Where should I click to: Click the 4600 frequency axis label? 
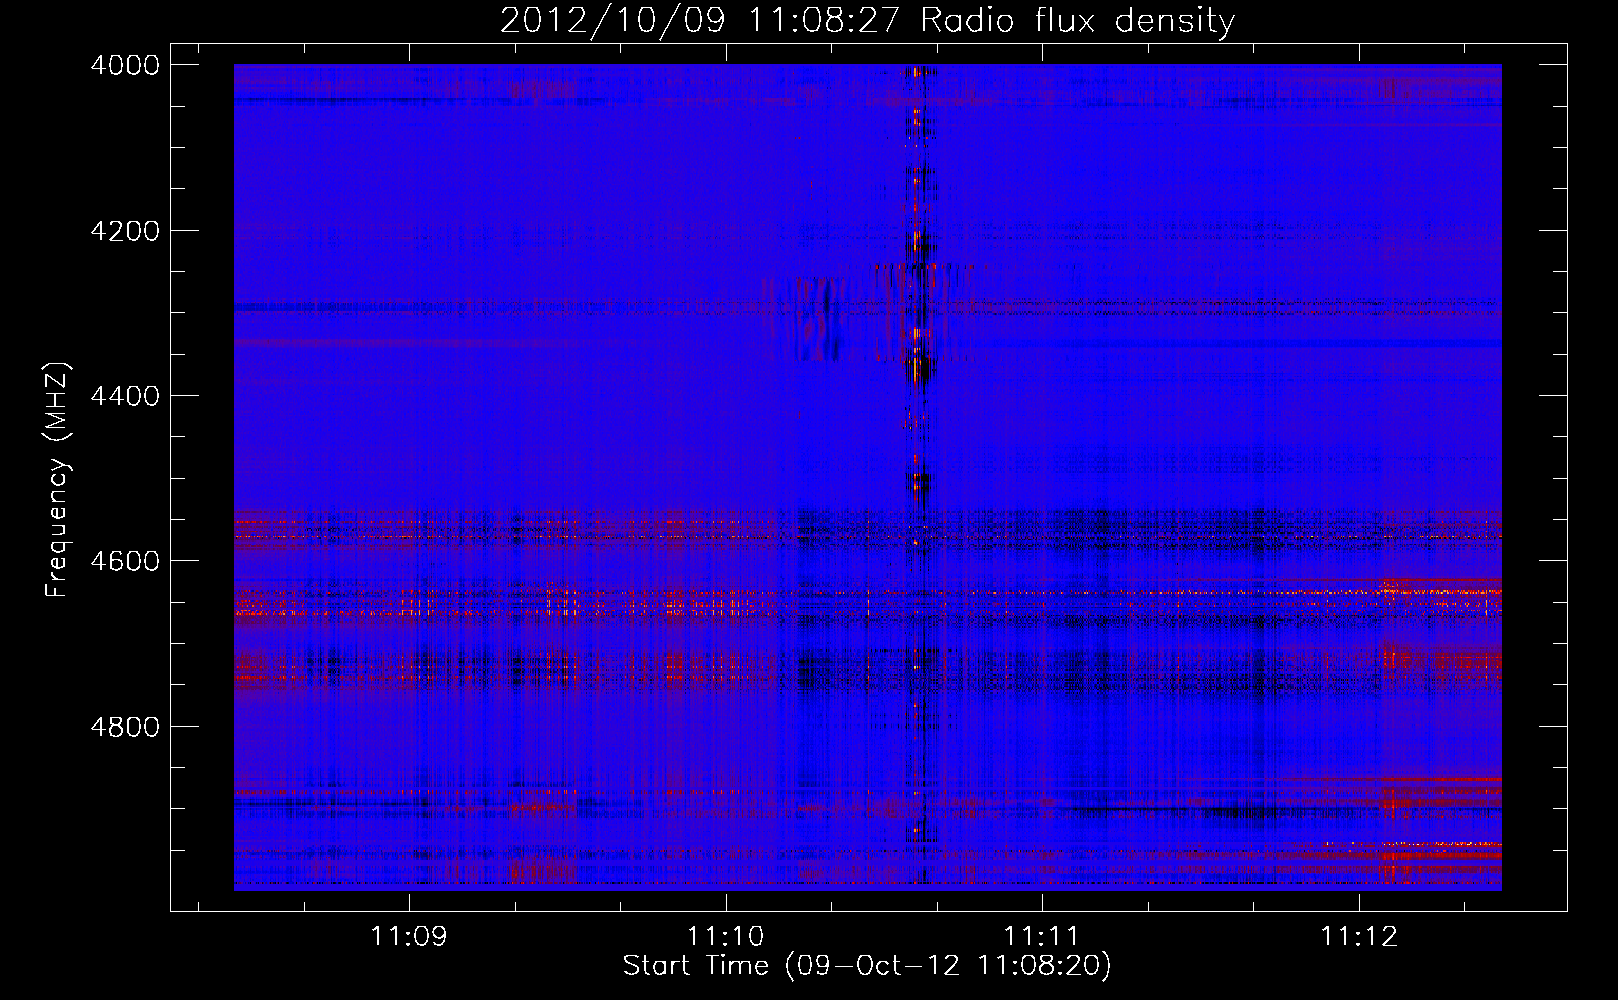(x=125, y=561)
